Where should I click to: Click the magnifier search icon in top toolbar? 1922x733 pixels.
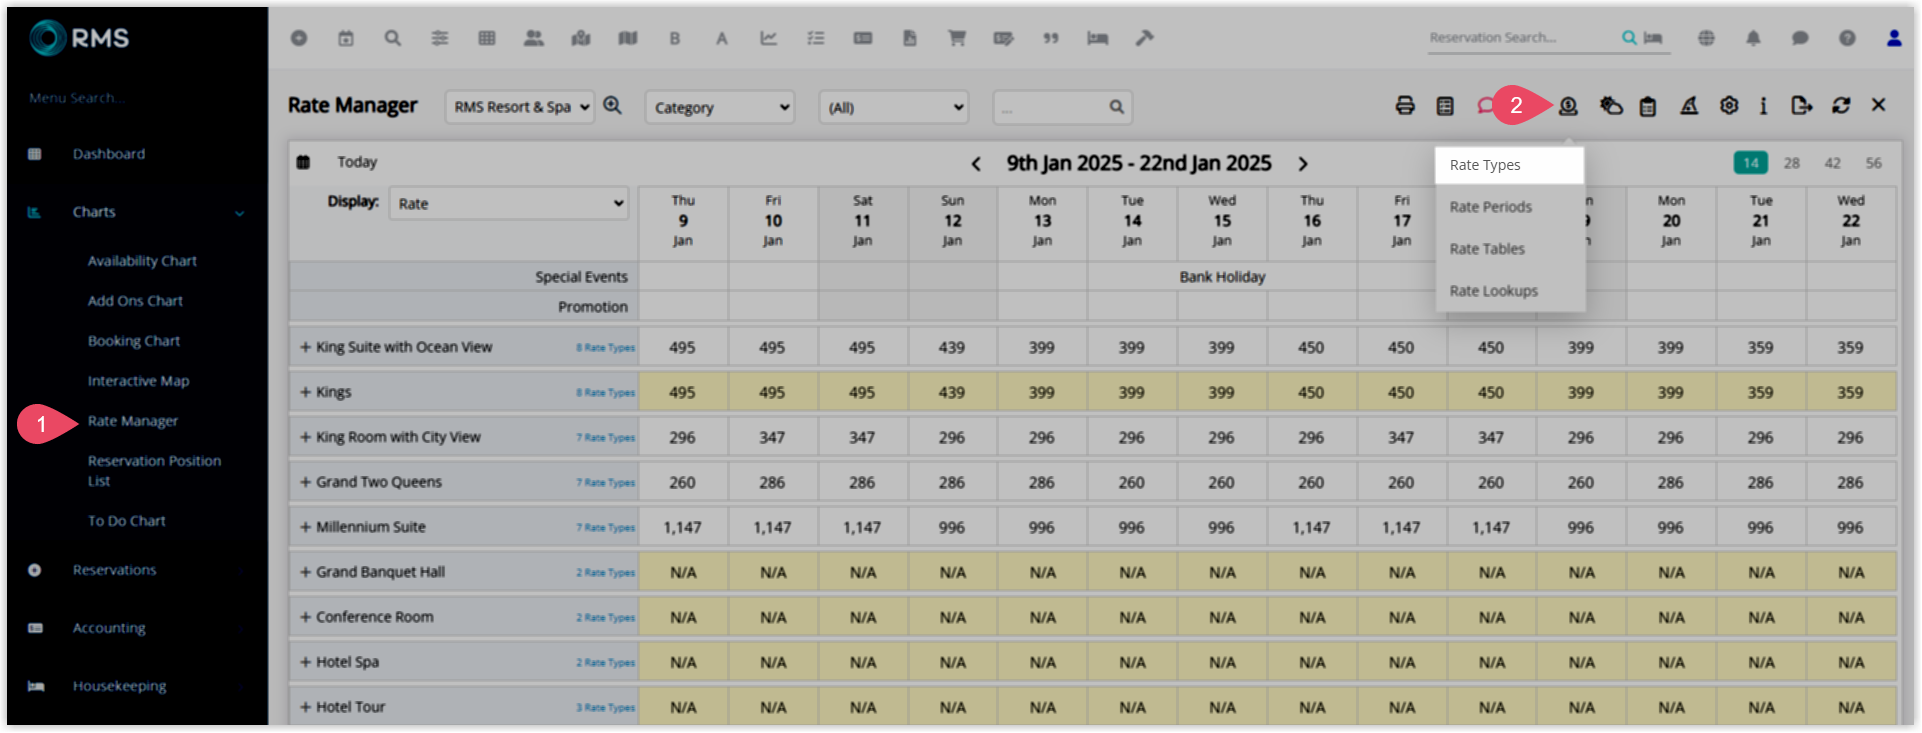(393, 38)
